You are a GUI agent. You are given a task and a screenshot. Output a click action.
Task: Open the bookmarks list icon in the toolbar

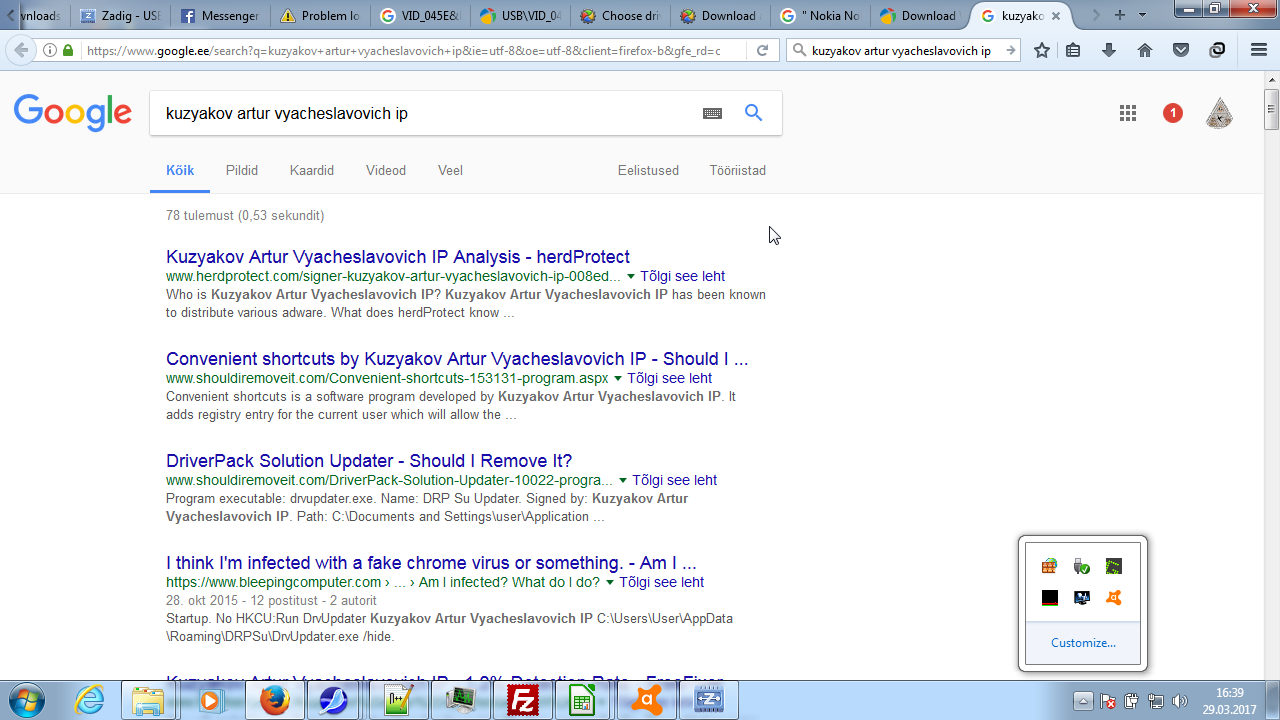tap(1073, 50)
